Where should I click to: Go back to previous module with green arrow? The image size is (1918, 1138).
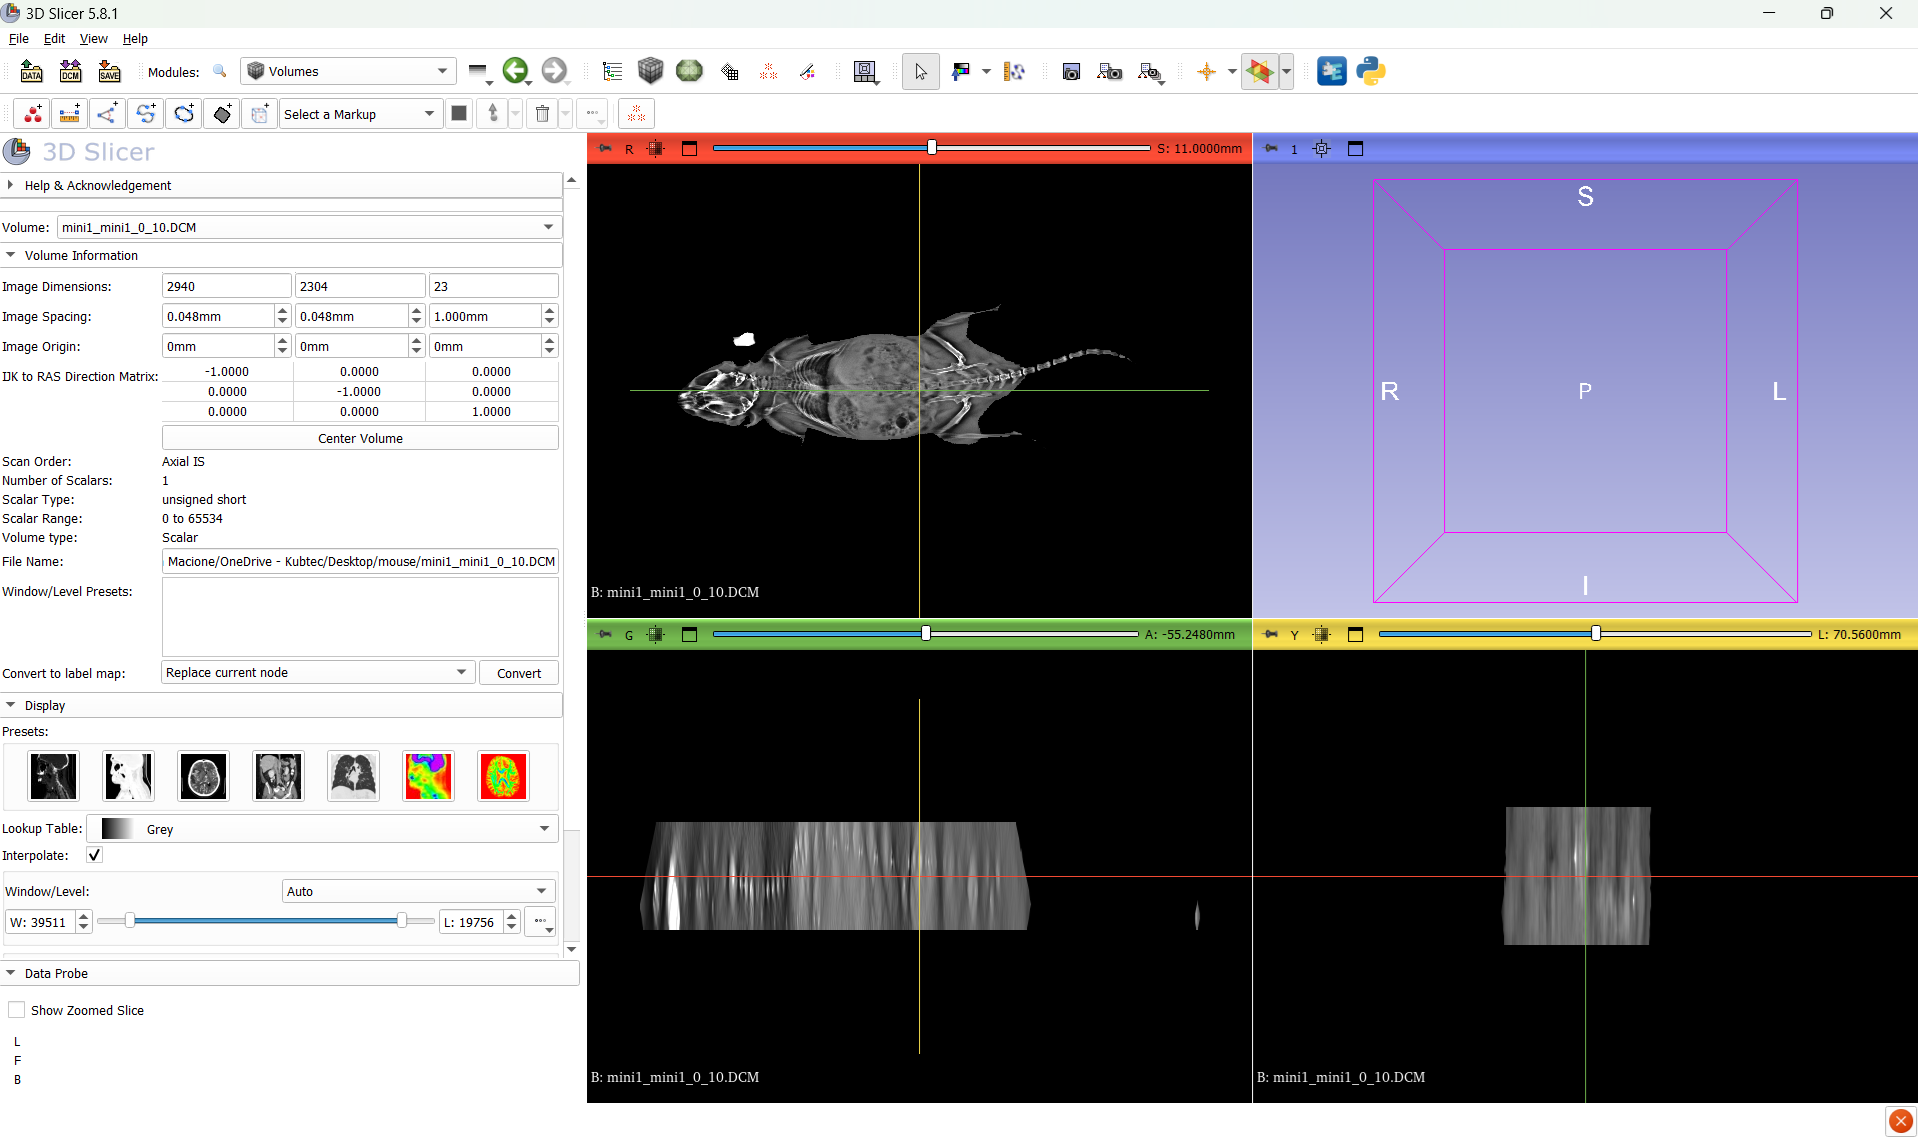coord(515,71)
